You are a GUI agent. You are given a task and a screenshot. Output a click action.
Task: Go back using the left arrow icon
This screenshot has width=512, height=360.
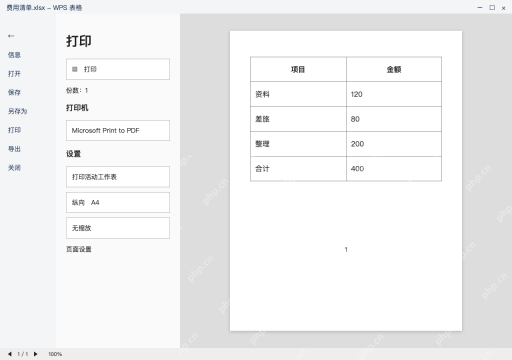tap(11, 36)
